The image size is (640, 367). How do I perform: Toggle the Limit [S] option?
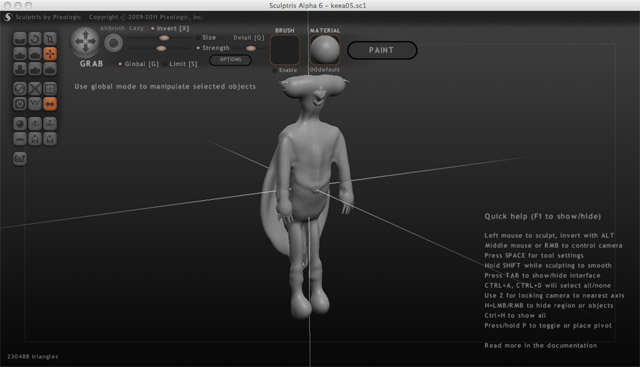pos(180,64)
